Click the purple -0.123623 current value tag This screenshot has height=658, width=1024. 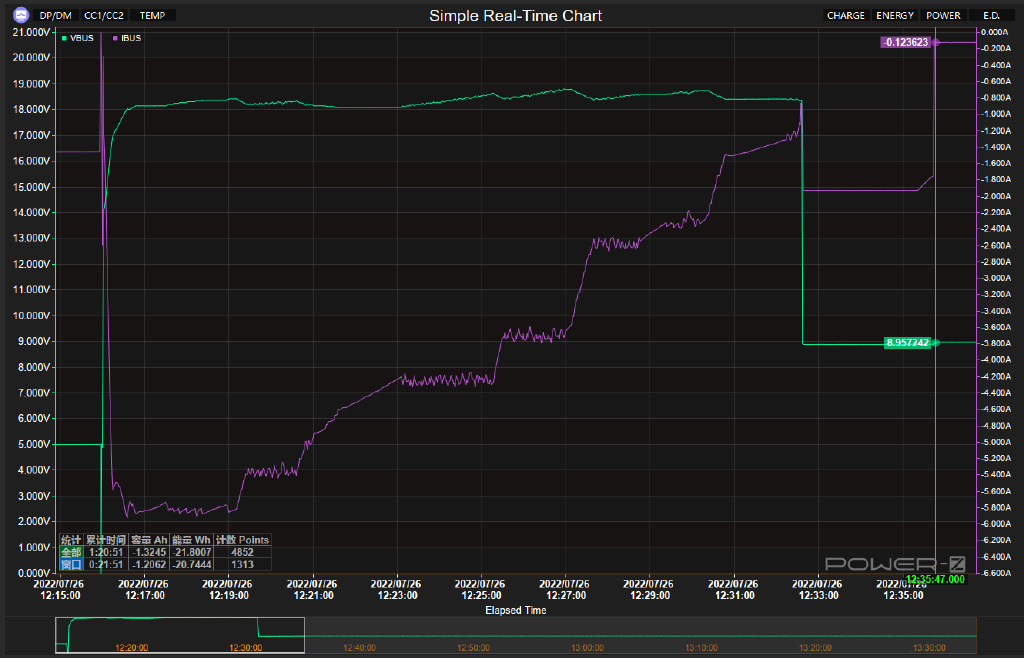tap(905, 42)
